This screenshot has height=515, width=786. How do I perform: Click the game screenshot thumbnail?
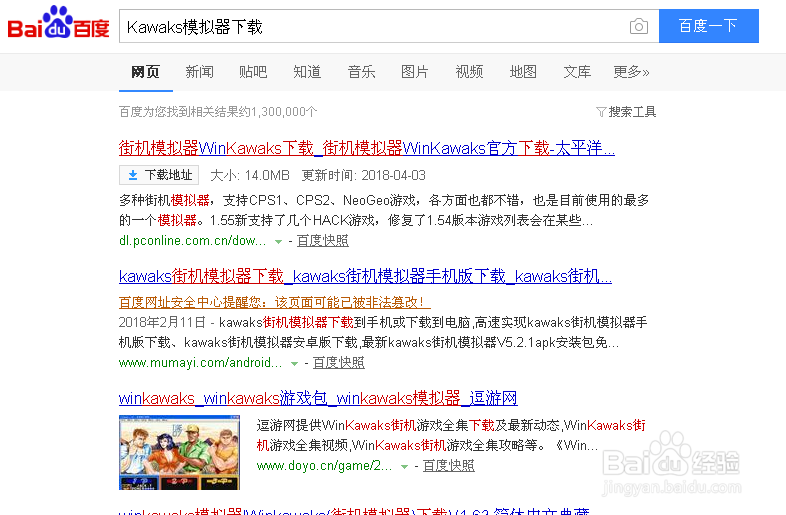click(x=179, y=452)
